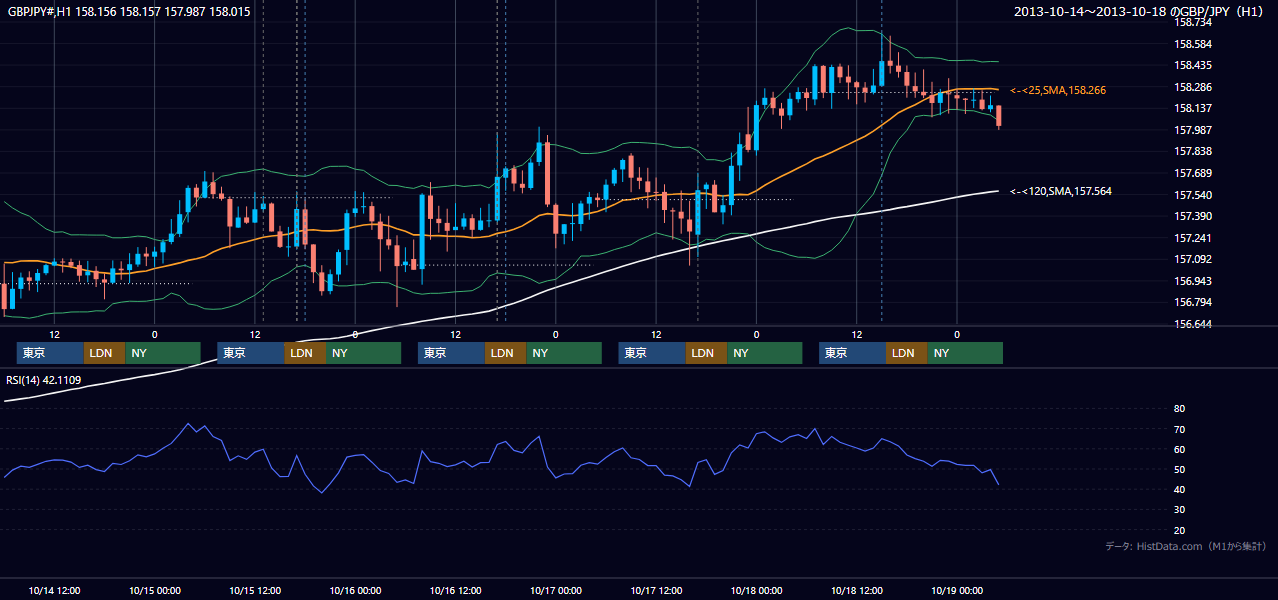This screenshot has width=1278, height=600.
Task: Click the 10/19 00:00 time axis label
Action: [x=957, y=590]
